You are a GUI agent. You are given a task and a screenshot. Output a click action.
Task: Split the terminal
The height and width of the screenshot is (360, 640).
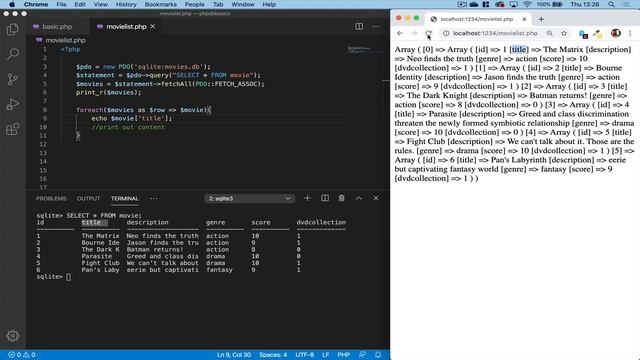click(x=325, y=198)
